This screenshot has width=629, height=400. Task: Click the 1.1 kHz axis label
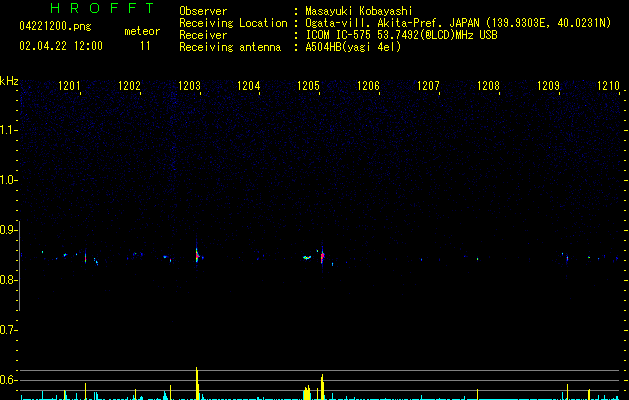8,130
